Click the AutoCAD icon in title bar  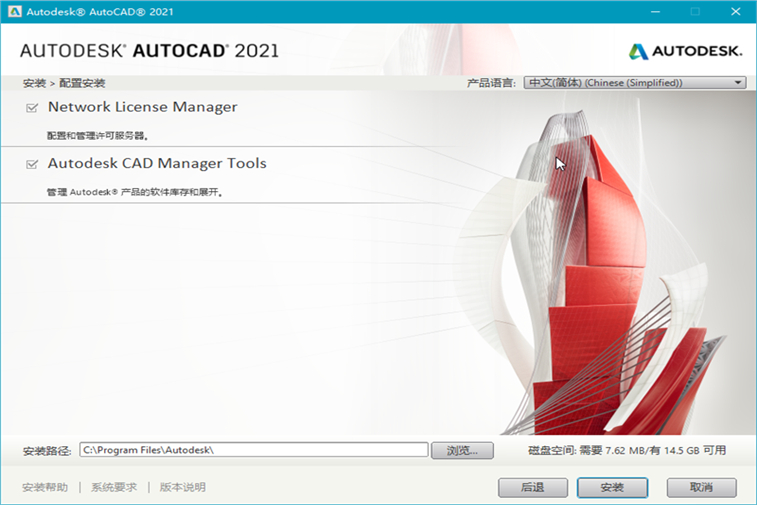[14, 11]
